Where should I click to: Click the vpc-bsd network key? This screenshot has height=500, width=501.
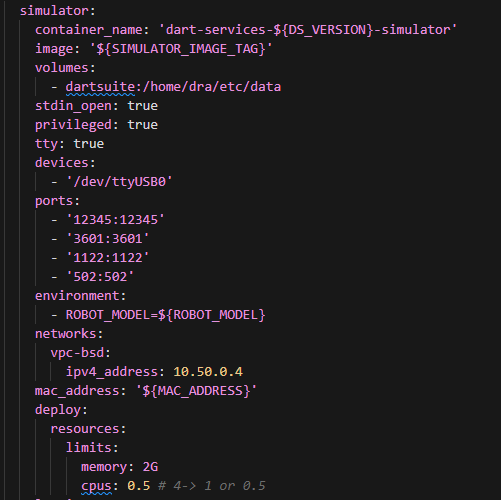77,353
